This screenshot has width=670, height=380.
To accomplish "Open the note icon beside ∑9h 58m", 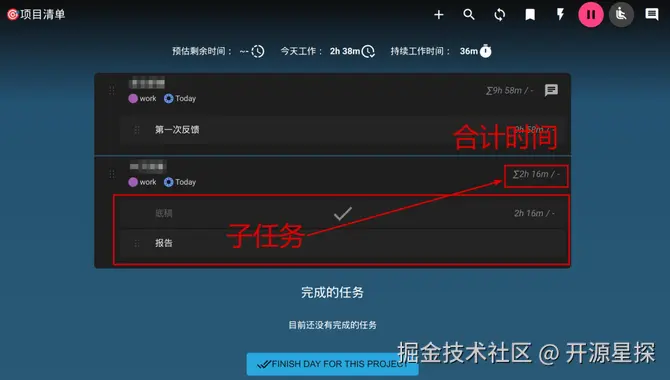I will pos(551,90).
